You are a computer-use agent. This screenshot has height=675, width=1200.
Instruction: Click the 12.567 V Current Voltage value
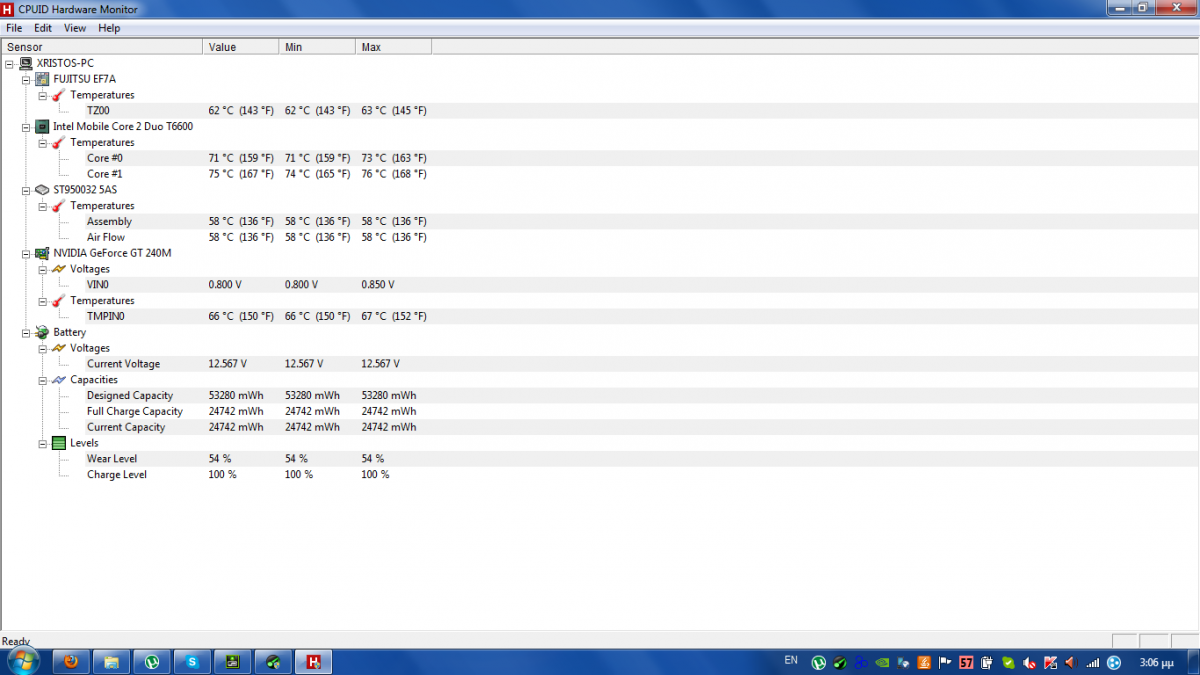point(227,364)
